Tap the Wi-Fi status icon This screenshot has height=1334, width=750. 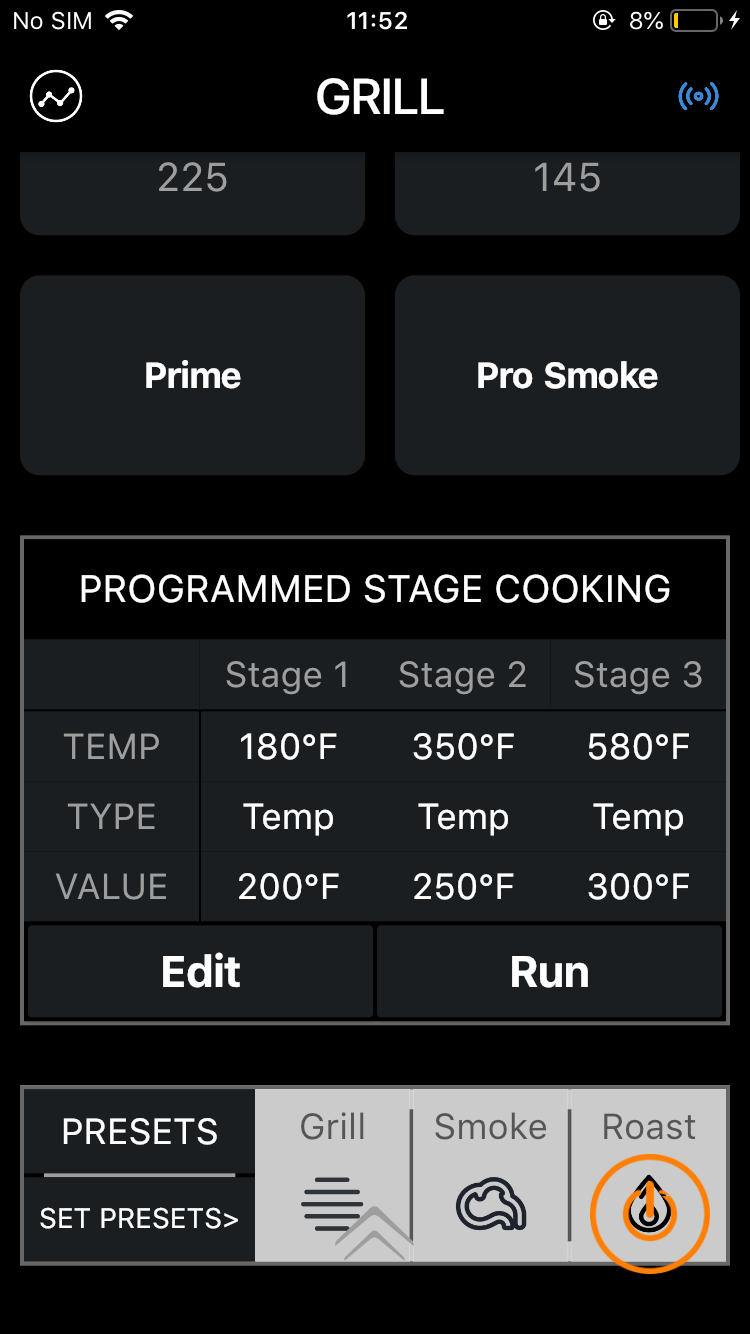pyautogui.click(x=120, y=21)
